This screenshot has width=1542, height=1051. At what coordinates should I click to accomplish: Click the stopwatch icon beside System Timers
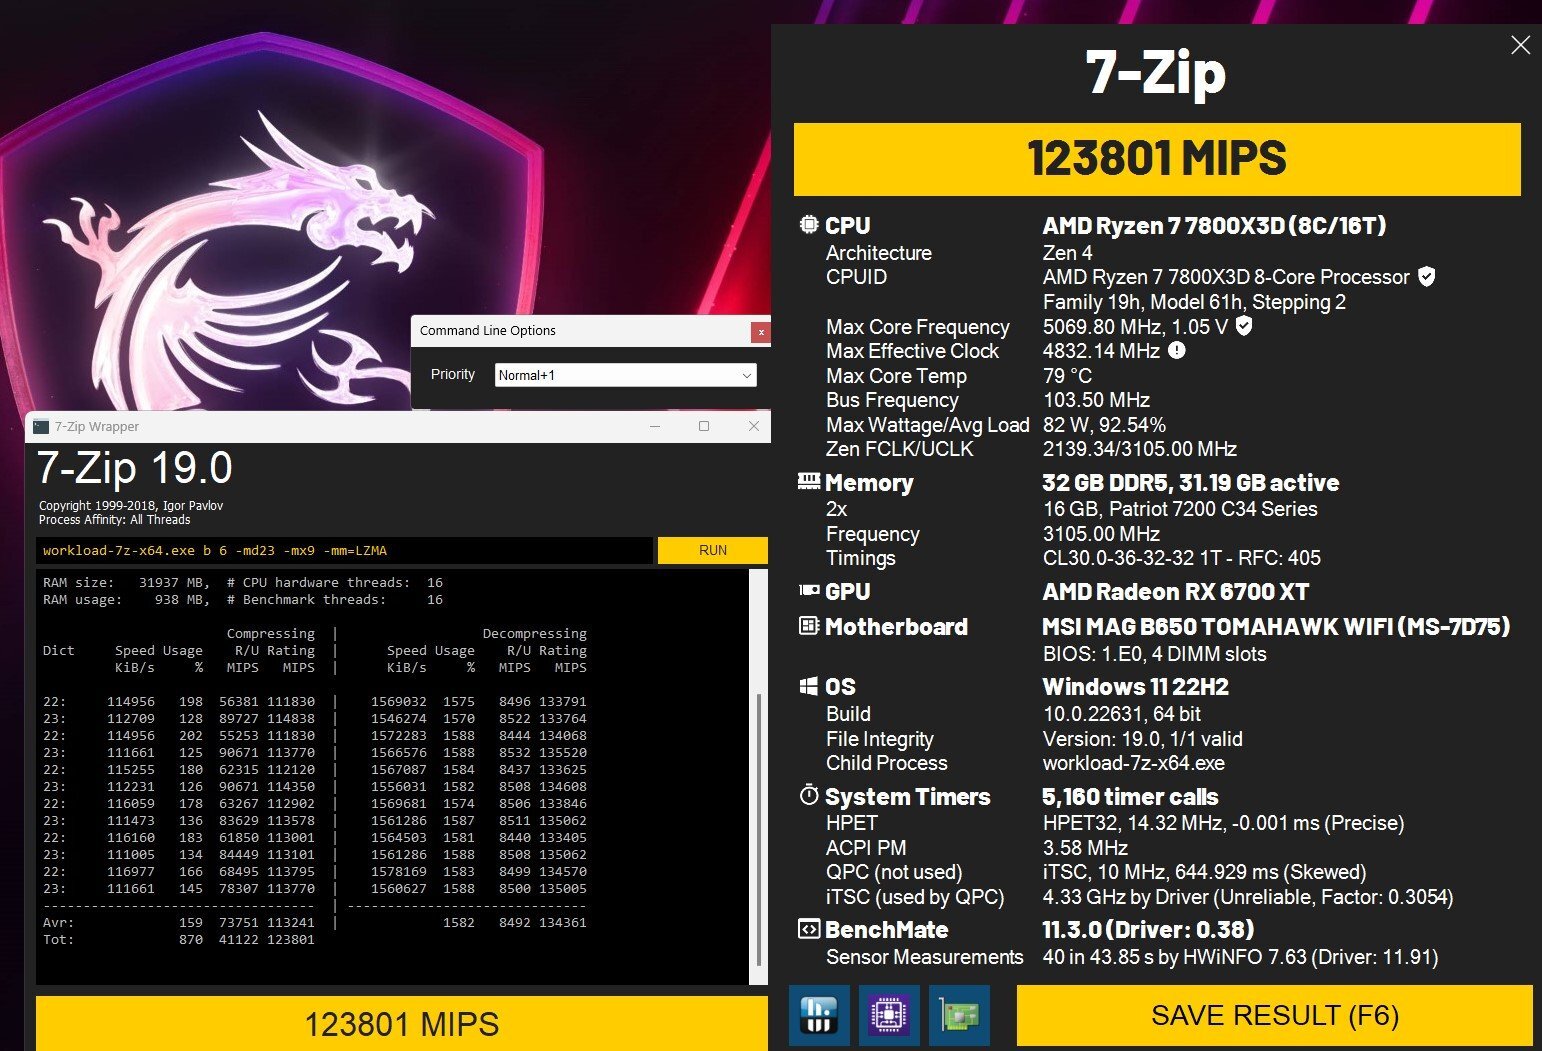click(809, 795)
